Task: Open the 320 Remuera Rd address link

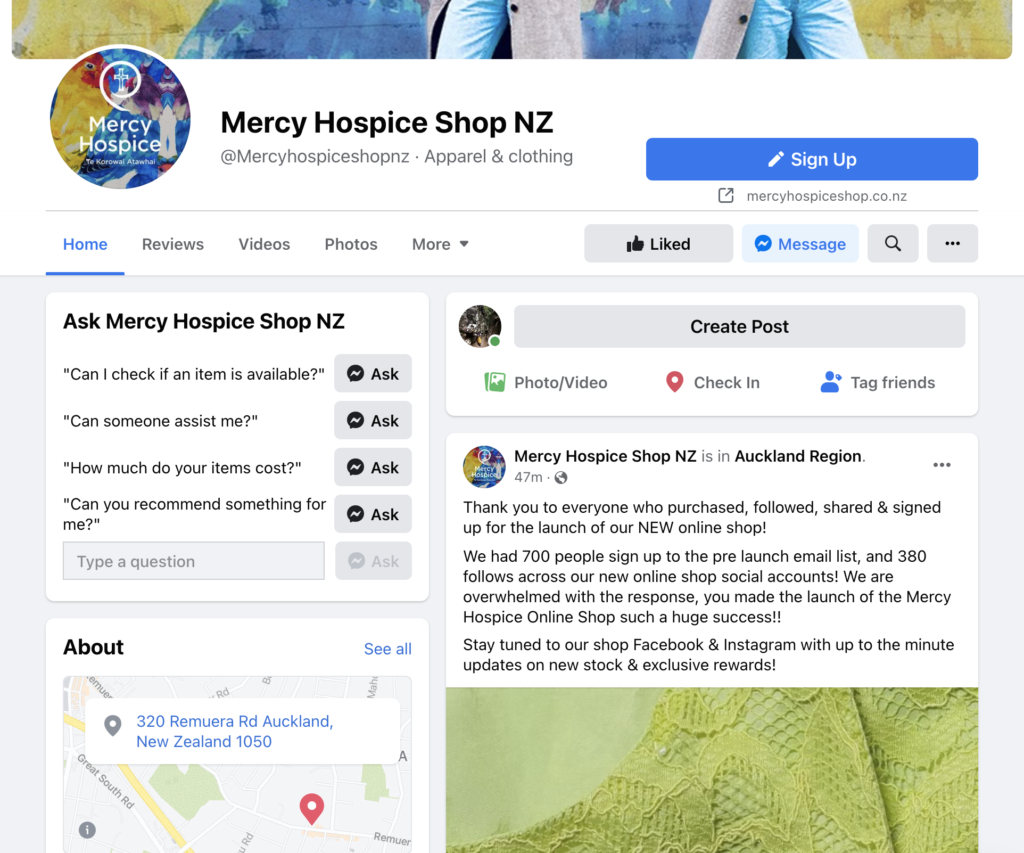Action: click(x=234, y=732)
